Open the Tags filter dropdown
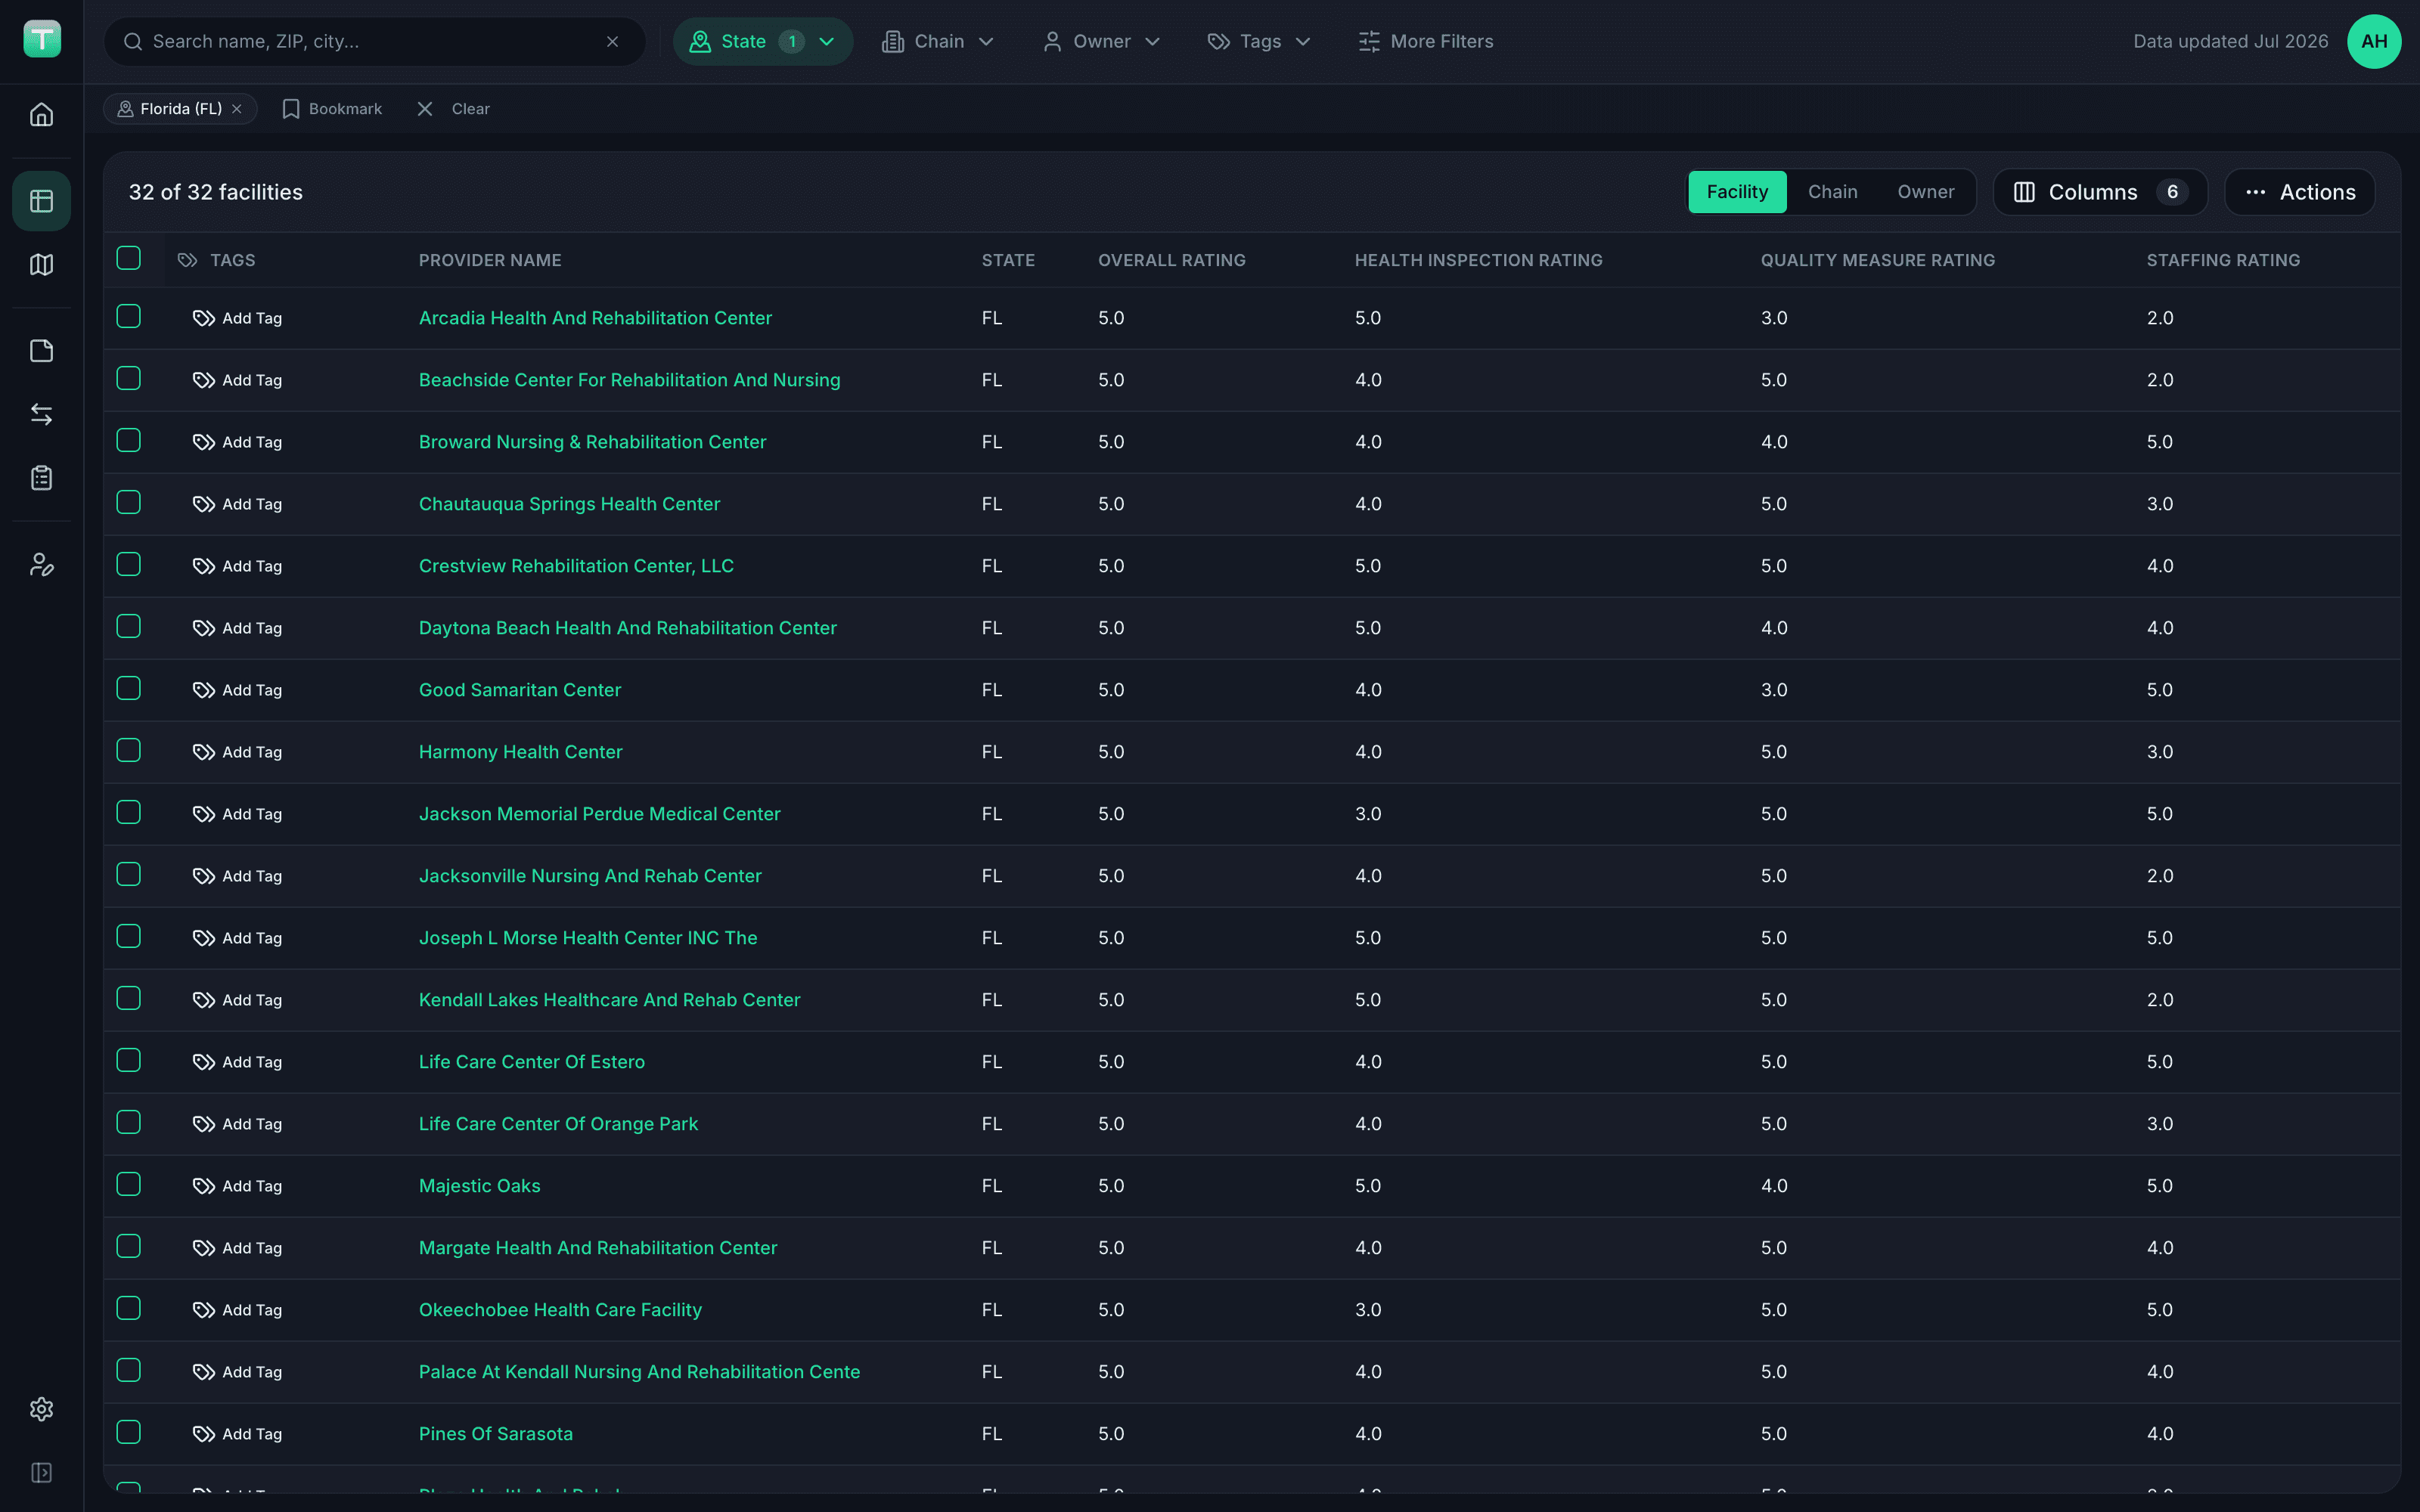 (x=1259, y=41)
